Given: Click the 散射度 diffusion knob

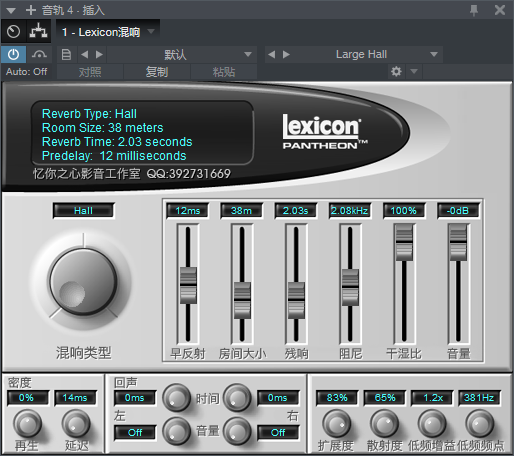Looking at the screenshot, I should pos(385,424).
